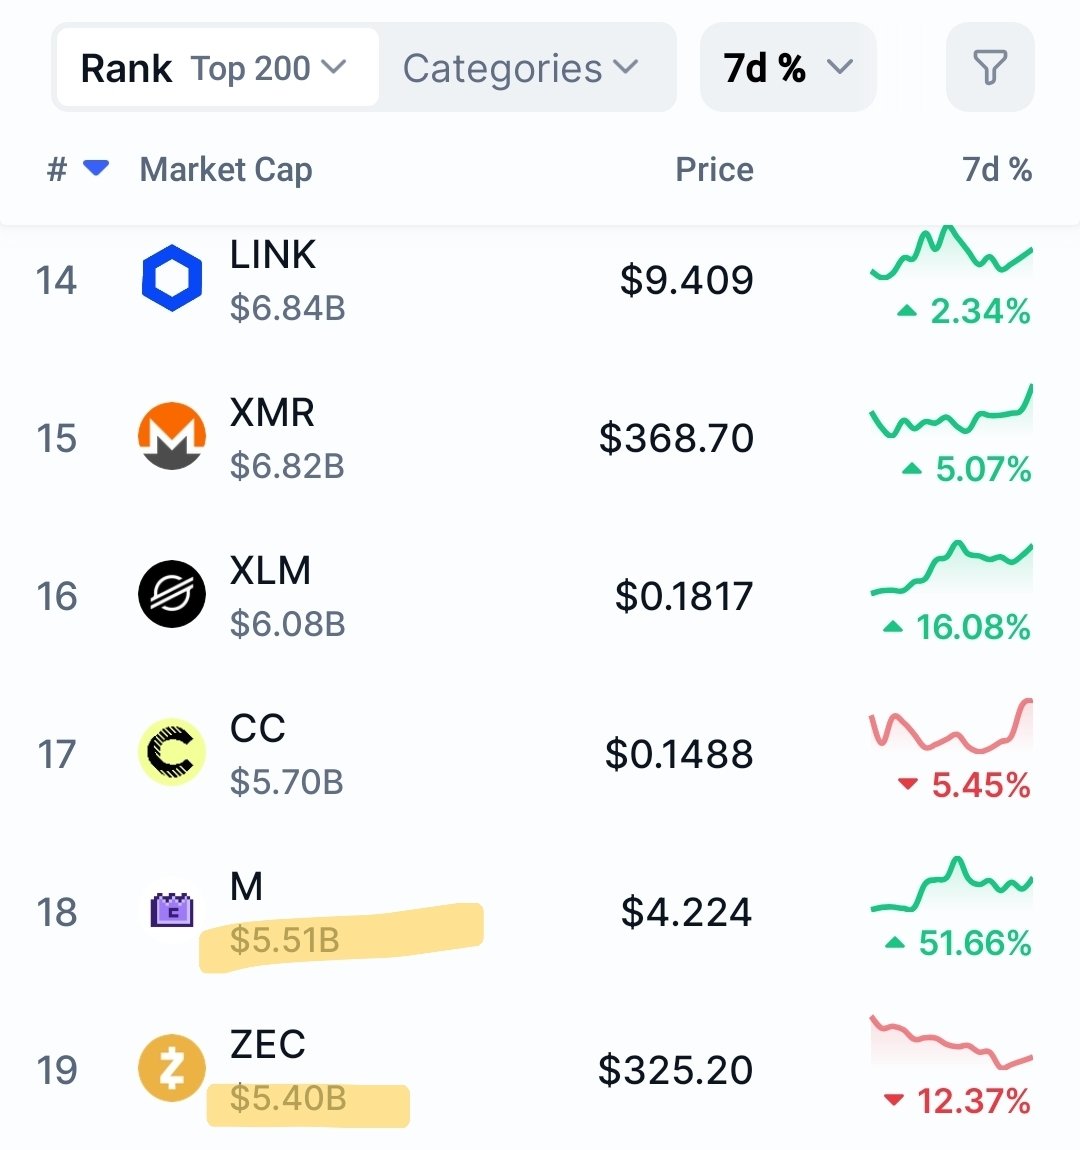
Task: Open the Rank Top 200 dropdown
Action: click(217, 68)
